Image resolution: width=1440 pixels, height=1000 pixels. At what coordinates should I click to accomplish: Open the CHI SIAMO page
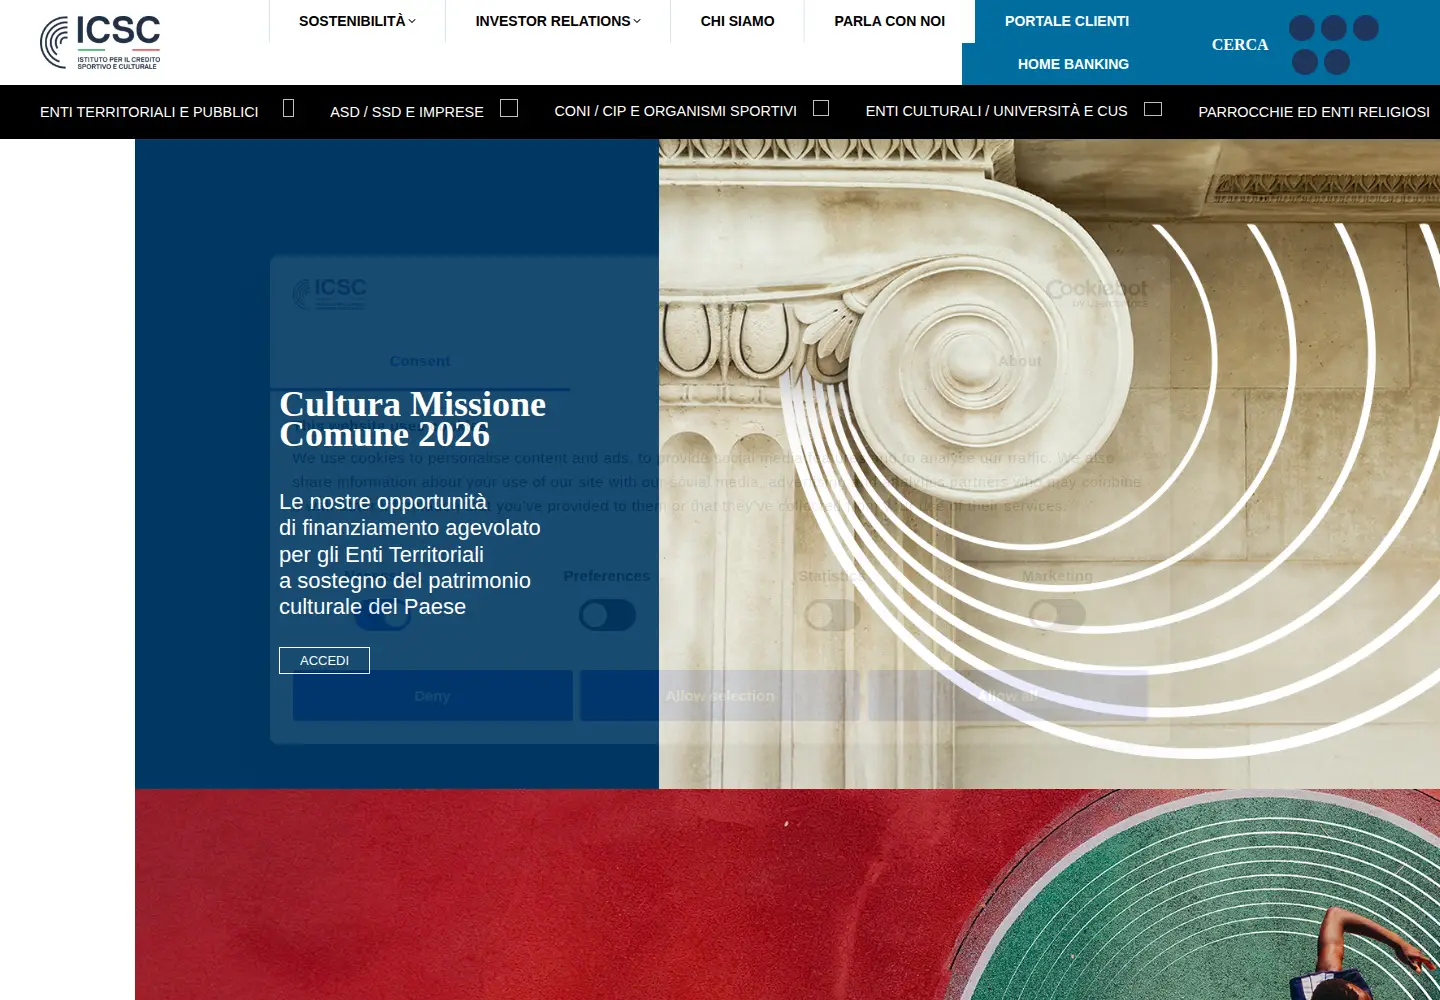click(737, 21)
